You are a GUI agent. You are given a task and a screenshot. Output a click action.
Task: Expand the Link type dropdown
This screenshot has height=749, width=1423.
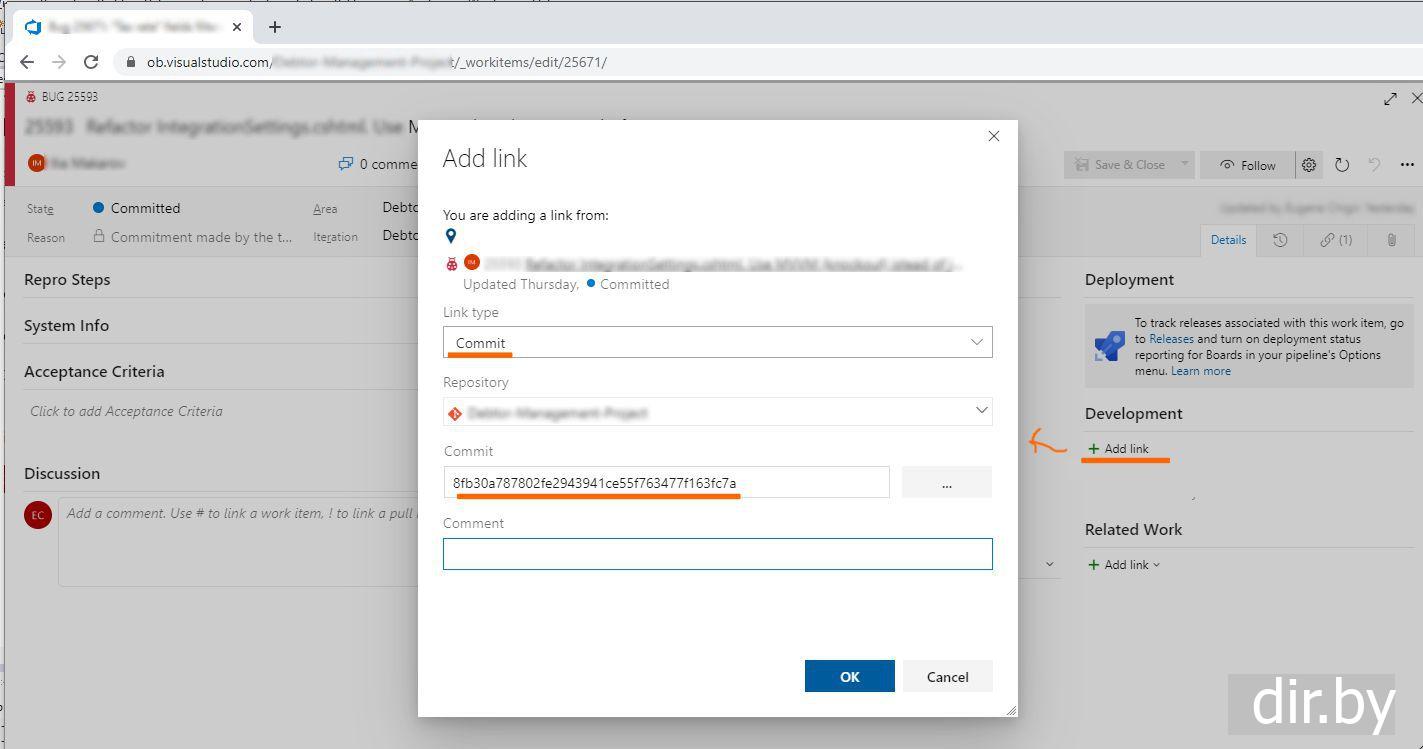tap(717, 342)
